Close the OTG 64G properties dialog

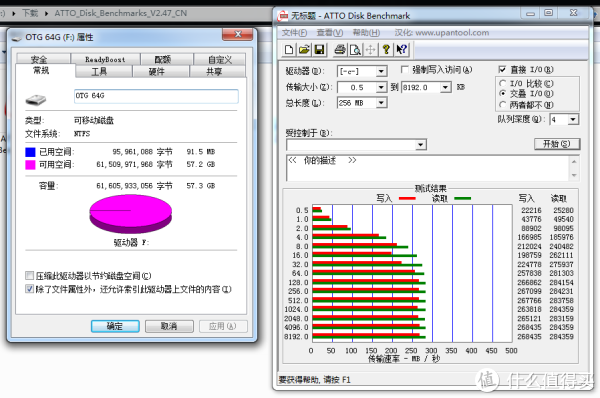click(x=238, y=34)
